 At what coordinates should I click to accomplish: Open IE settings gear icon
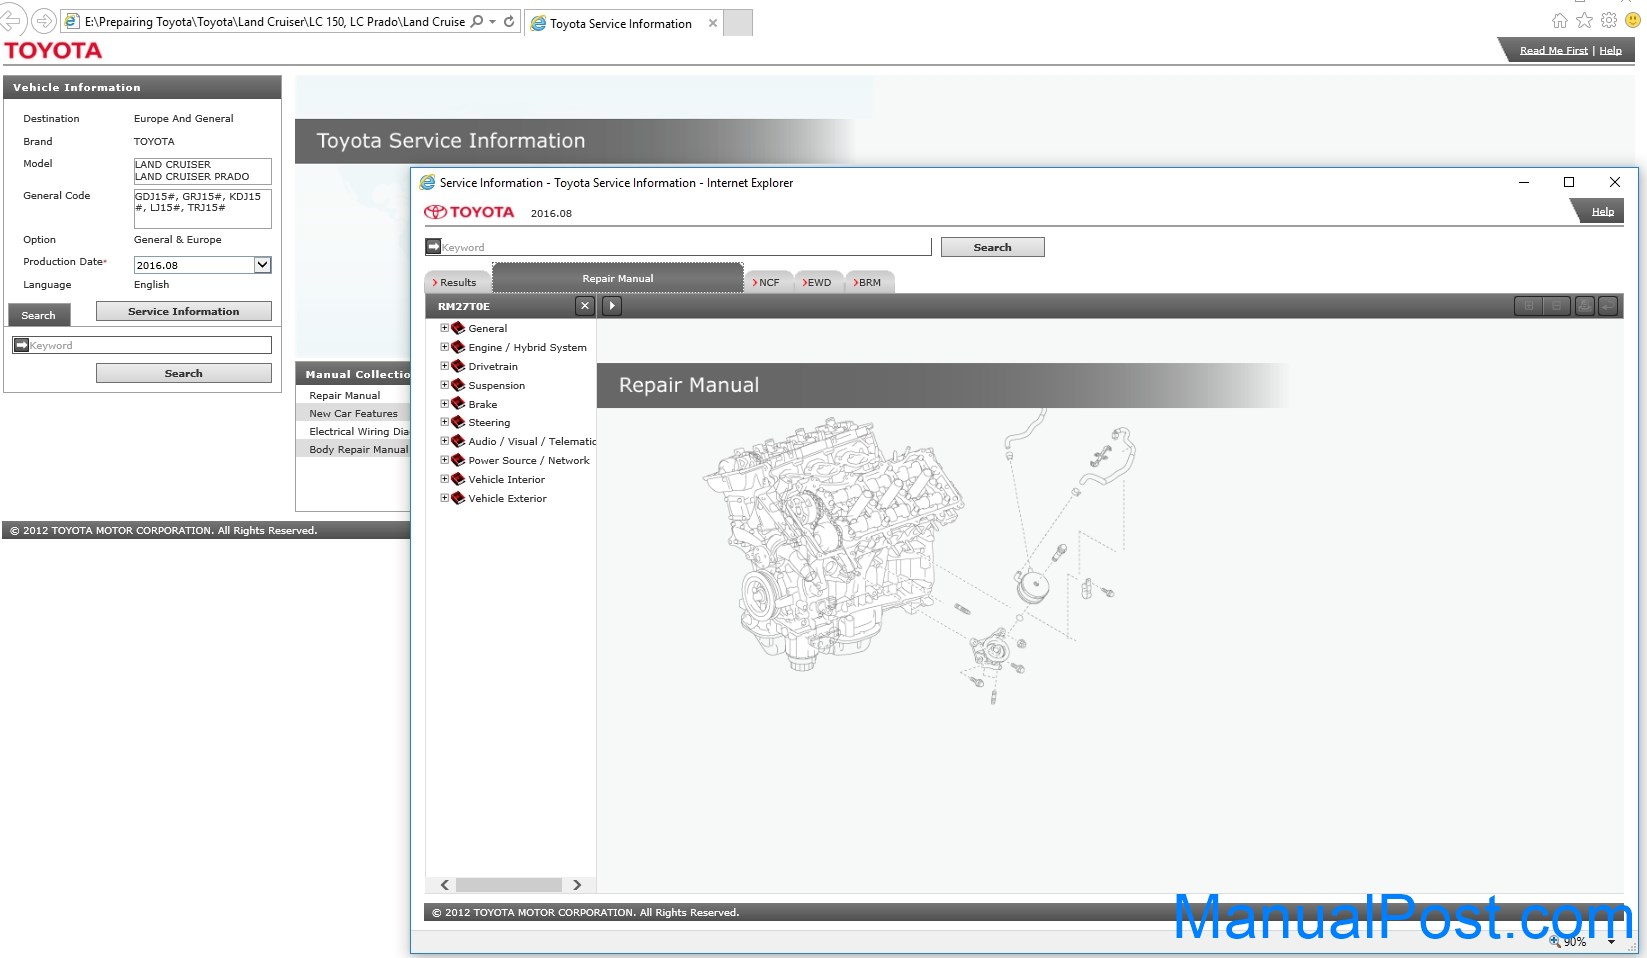click(x=1609, y=20)
